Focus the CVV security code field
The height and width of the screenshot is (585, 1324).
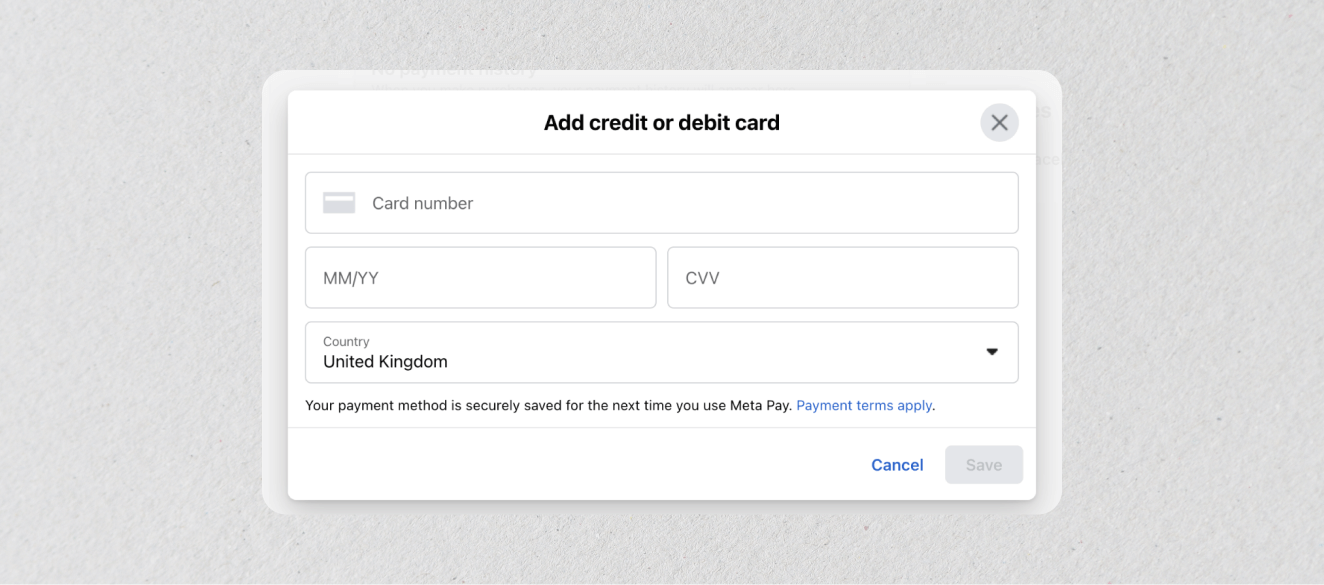(842, 277)
